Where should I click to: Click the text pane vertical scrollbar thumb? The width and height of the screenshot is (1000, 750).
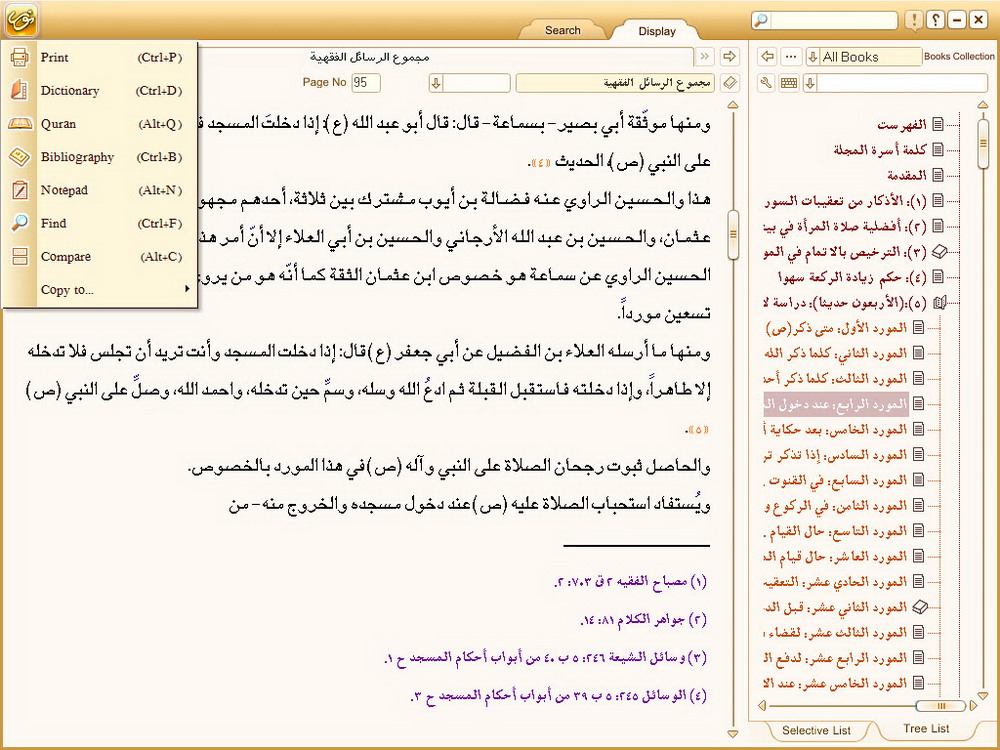733,235
